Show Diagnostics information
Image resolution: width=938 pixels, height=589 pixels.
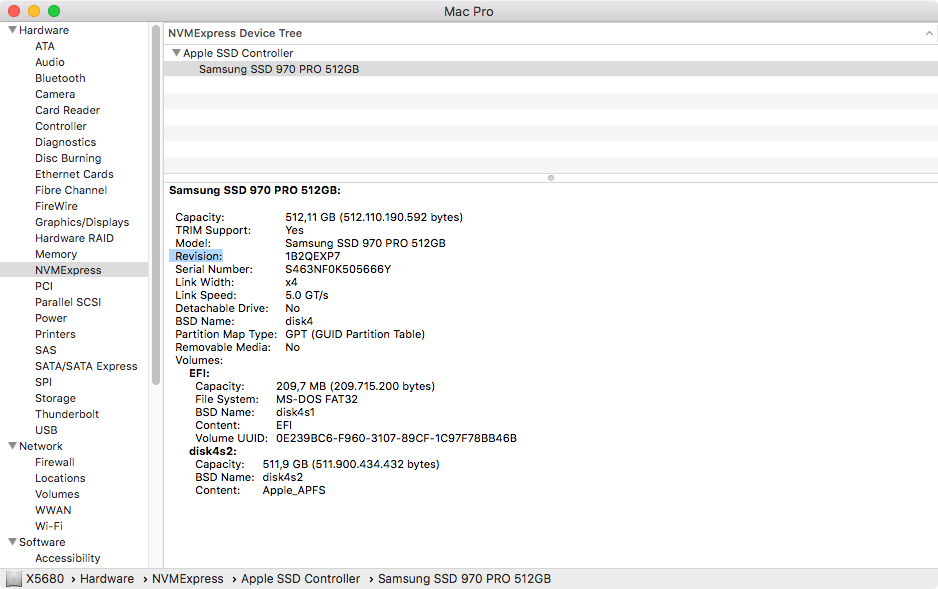(65, 142)
